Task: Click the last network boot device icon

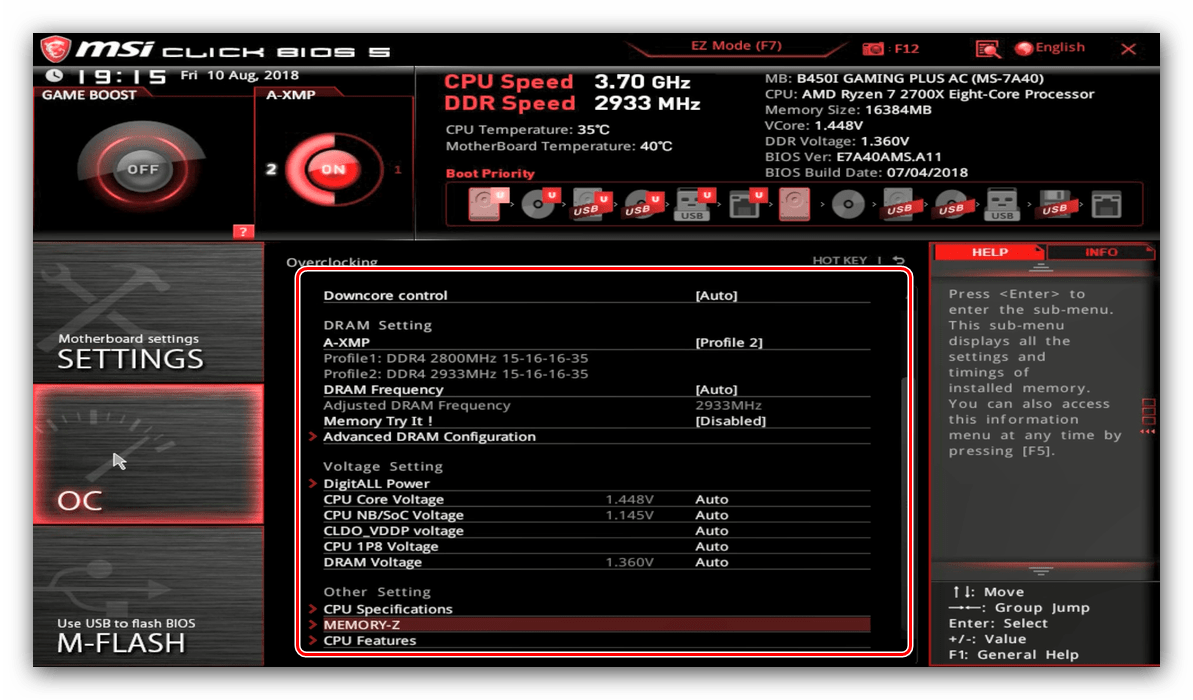Action: 1106,204
